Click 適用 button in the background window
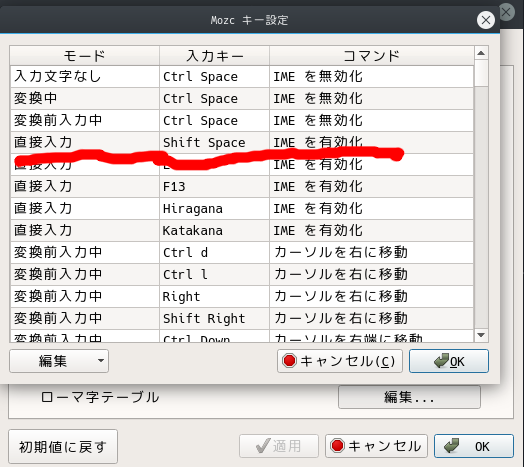Screen dimensions: 524x467 279,446
